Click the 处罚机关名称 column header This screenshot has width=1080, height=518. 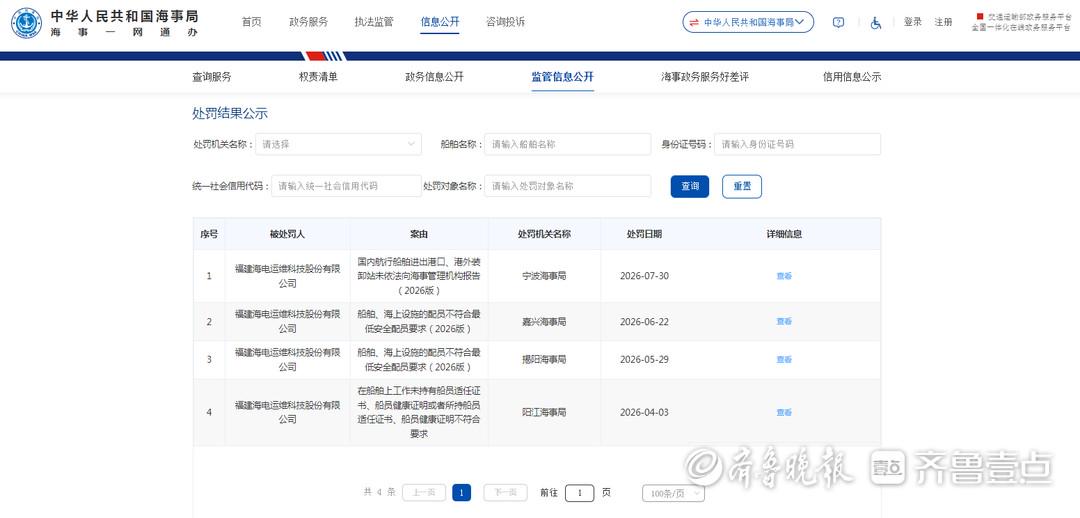click(544, 234)
